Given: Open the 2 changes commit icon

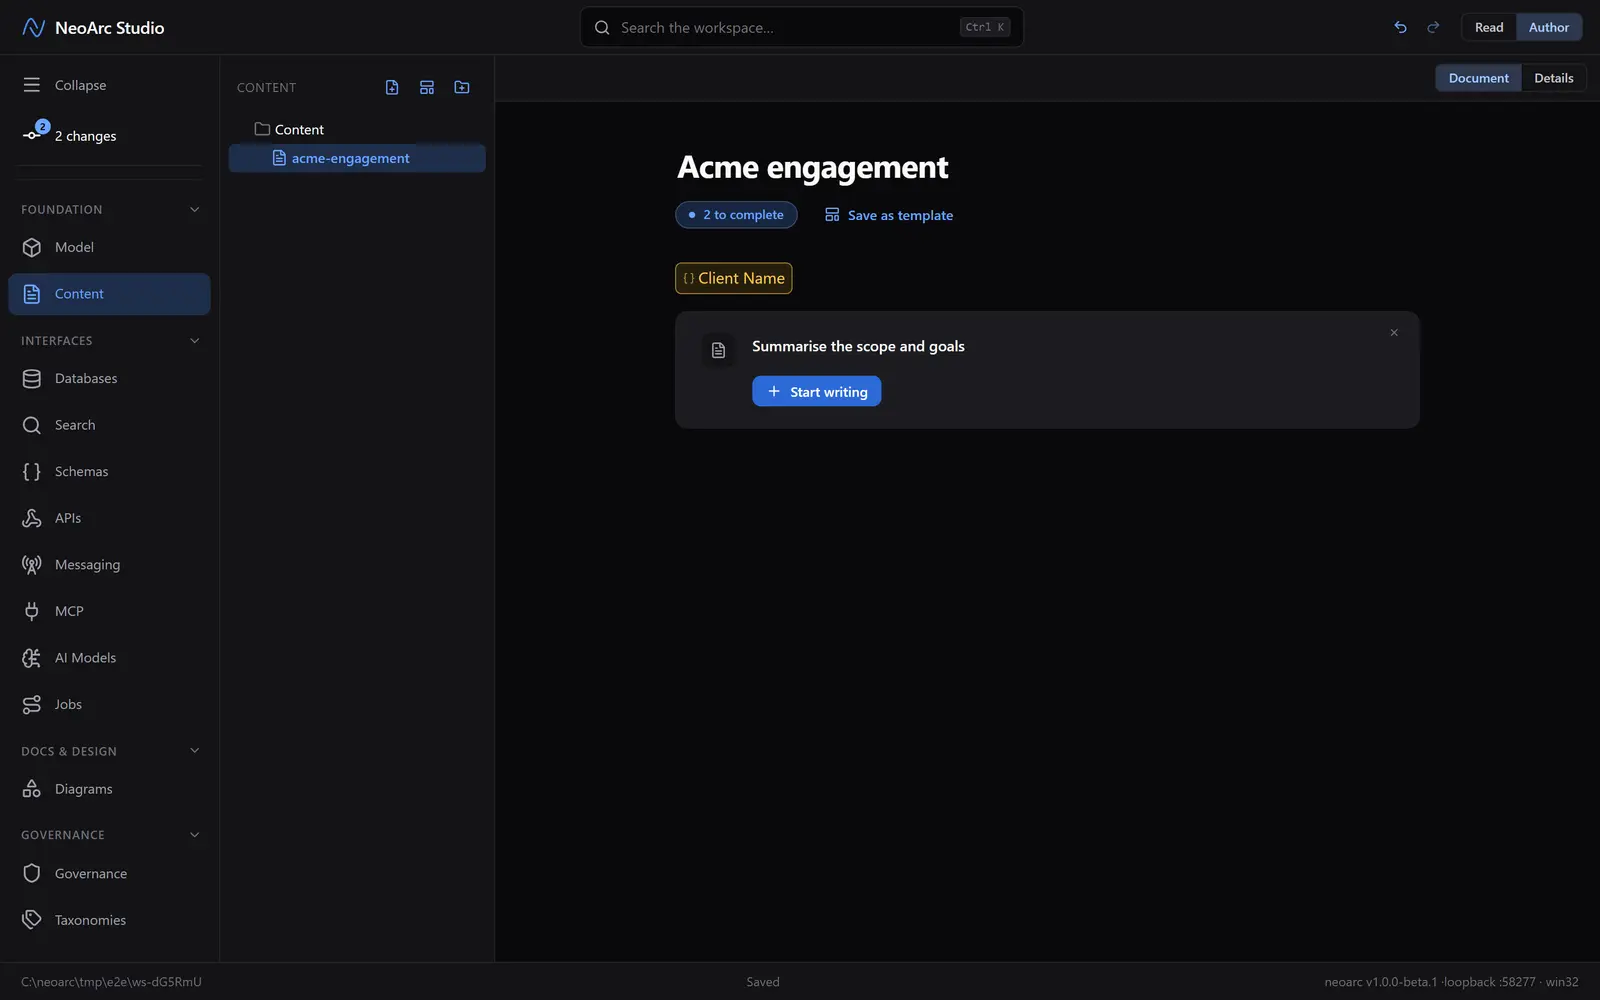Looking at the screenshot, I should [x=32, y=135].
